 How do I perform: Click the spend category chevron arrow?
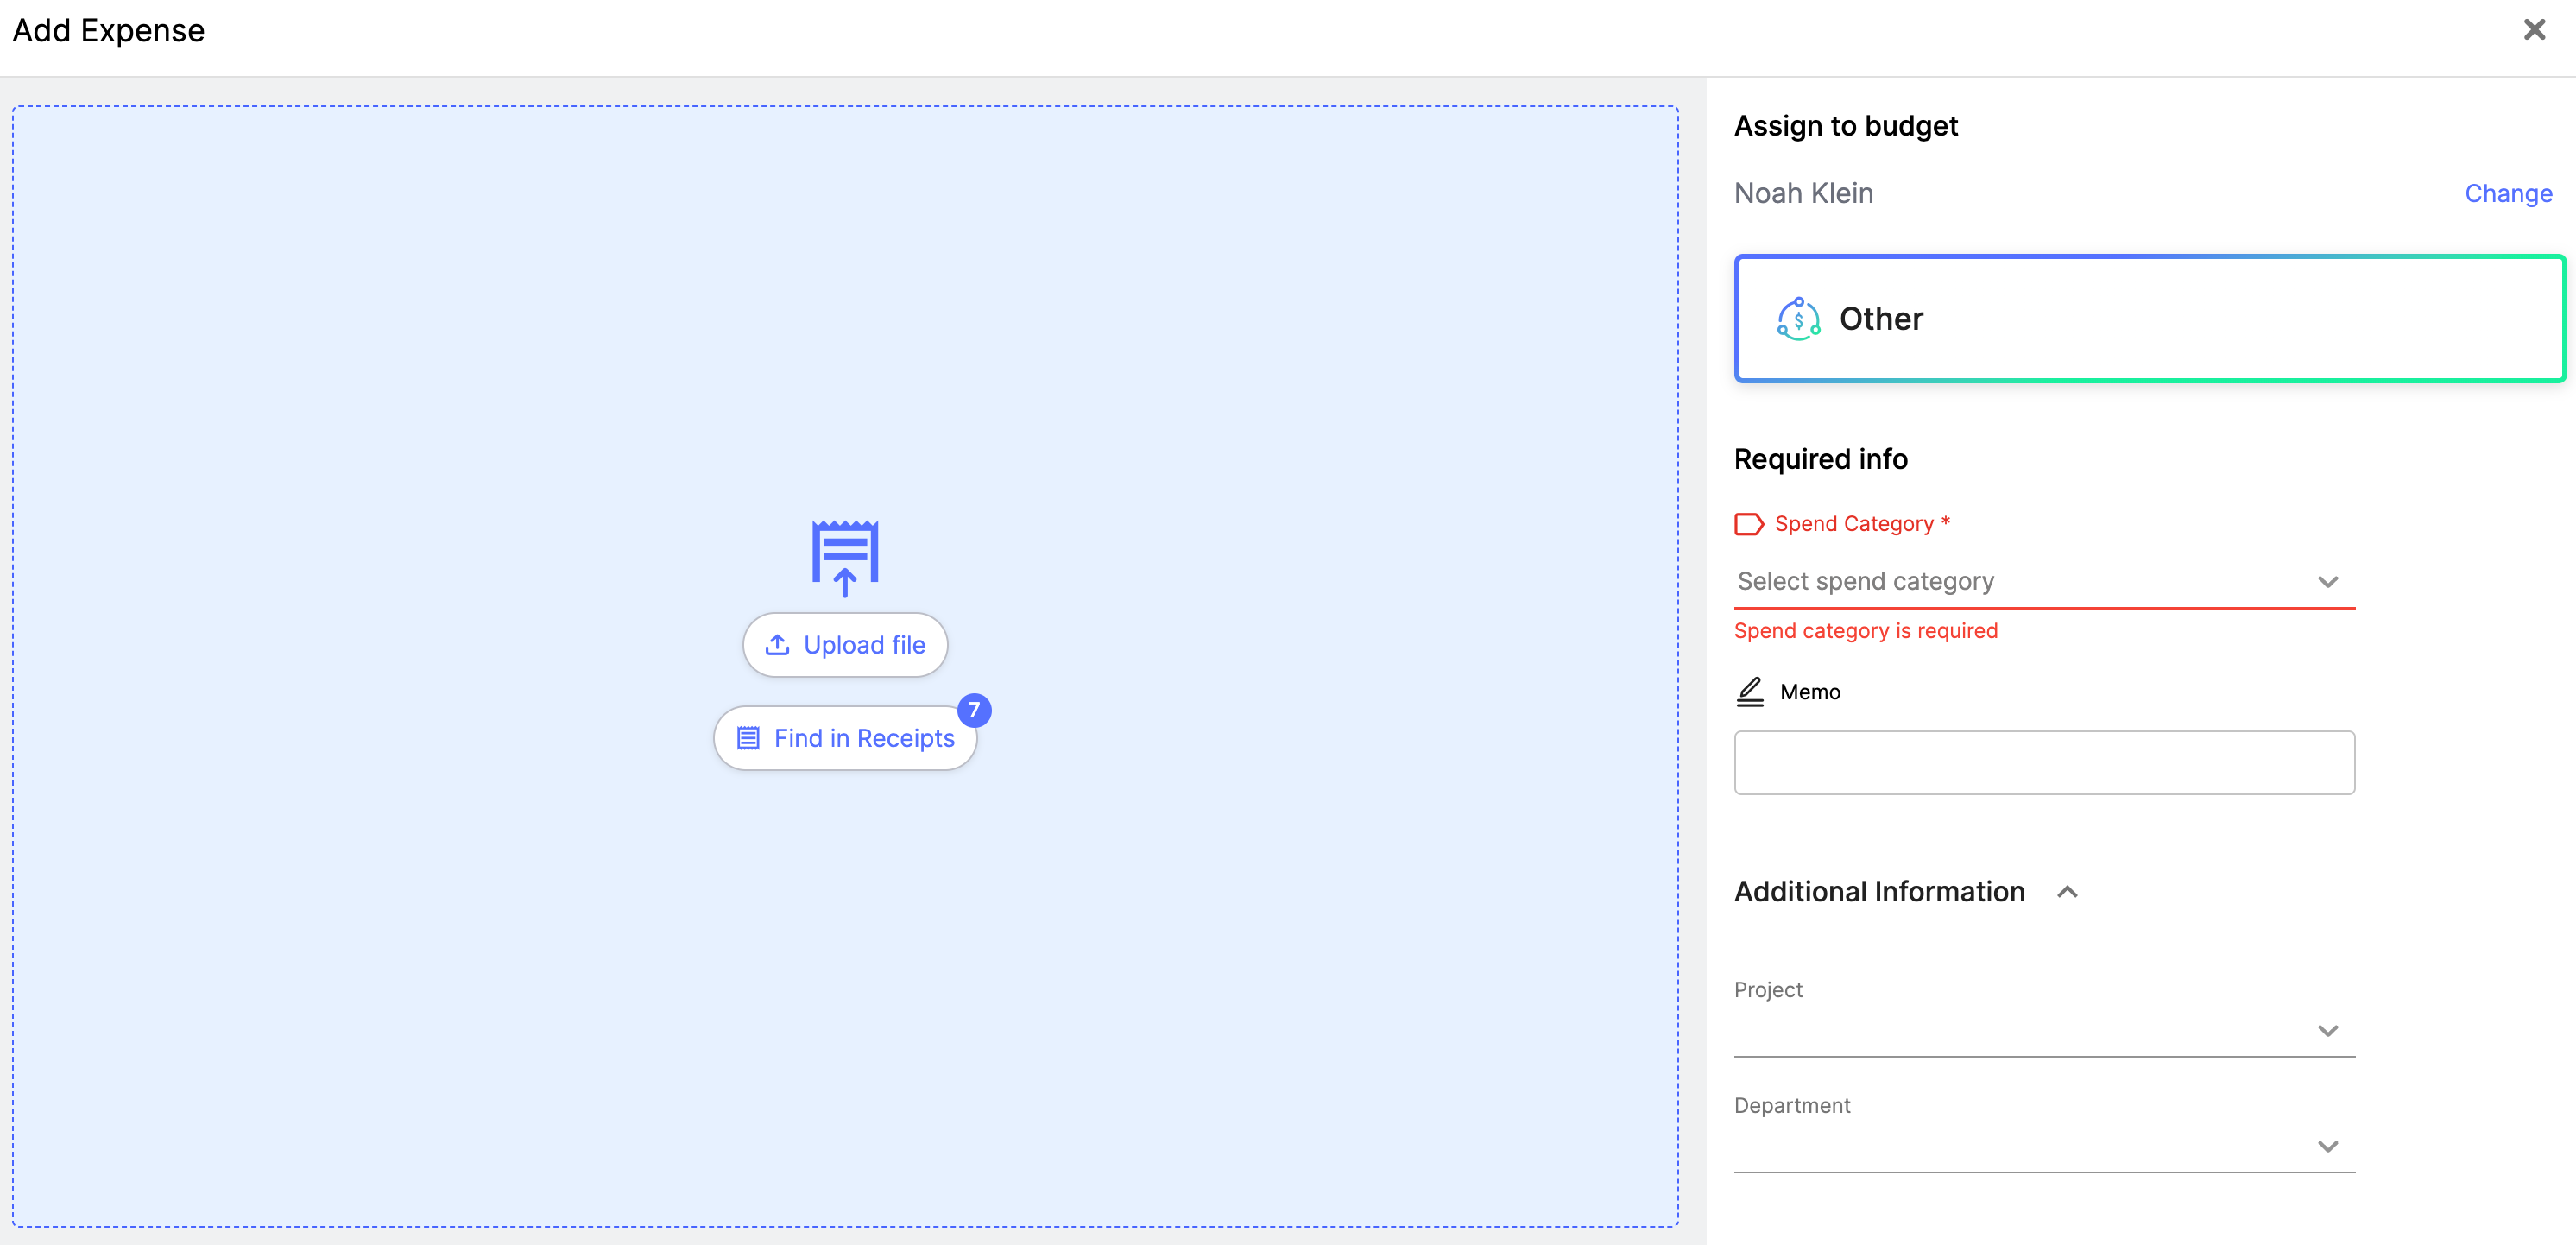pyautogui.click(x=2327, y=582)
